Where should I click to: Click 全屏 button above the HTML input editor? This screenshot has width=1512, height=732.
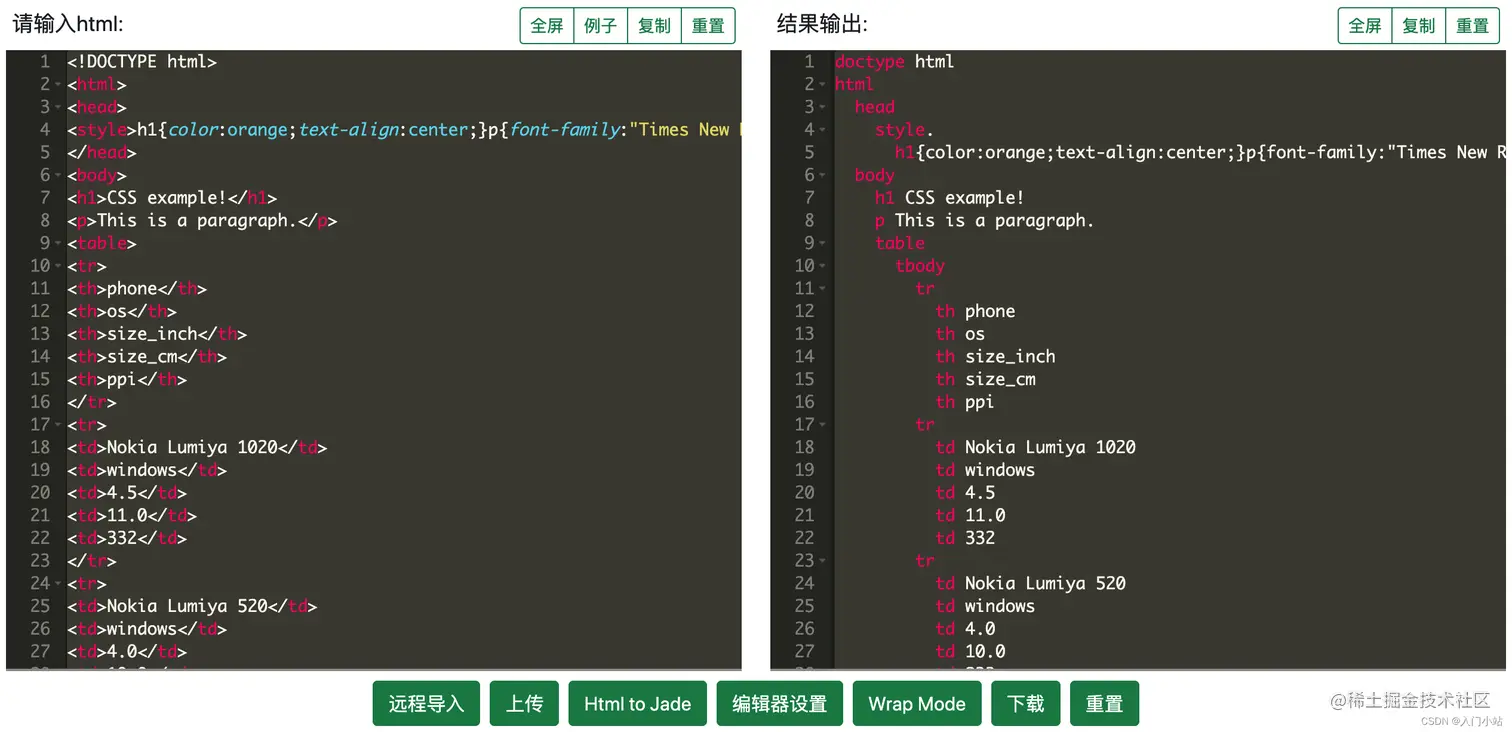click(x=547, y=26)
